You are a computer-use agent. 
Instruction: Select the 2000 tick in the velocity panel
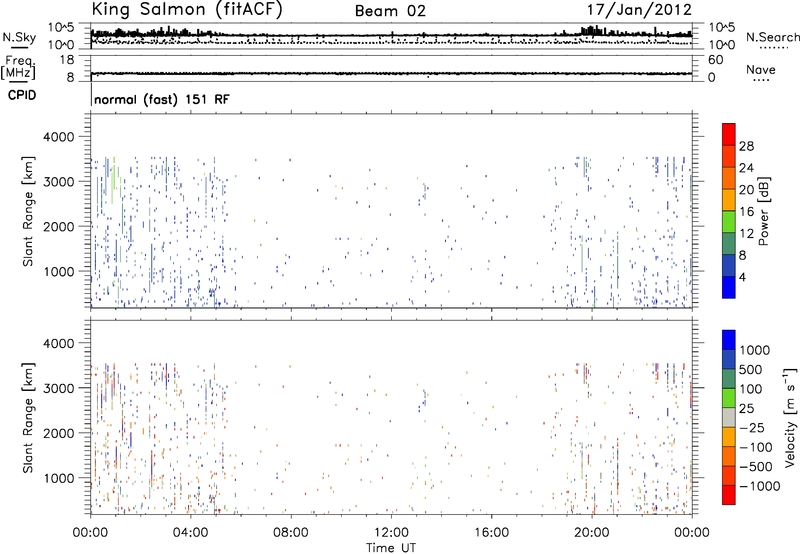pyautogui.click(x=61, y=433)
